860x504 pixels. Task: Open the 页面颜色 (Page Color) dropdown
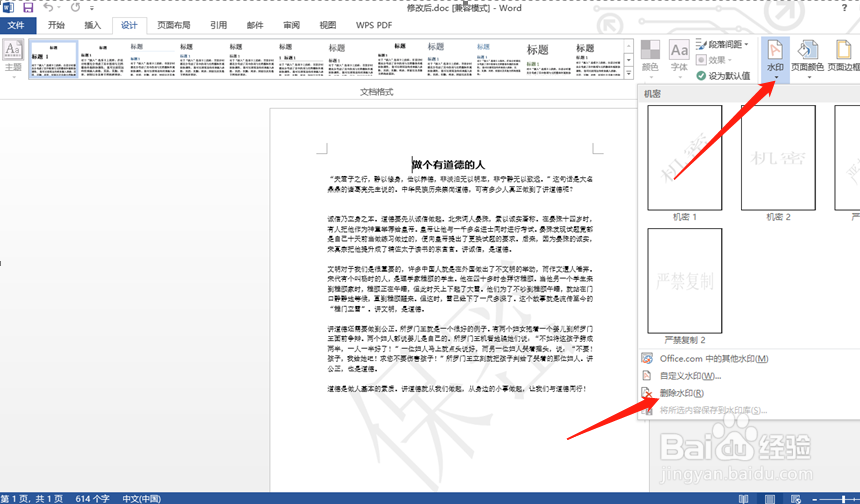click(x=807, y=59)
